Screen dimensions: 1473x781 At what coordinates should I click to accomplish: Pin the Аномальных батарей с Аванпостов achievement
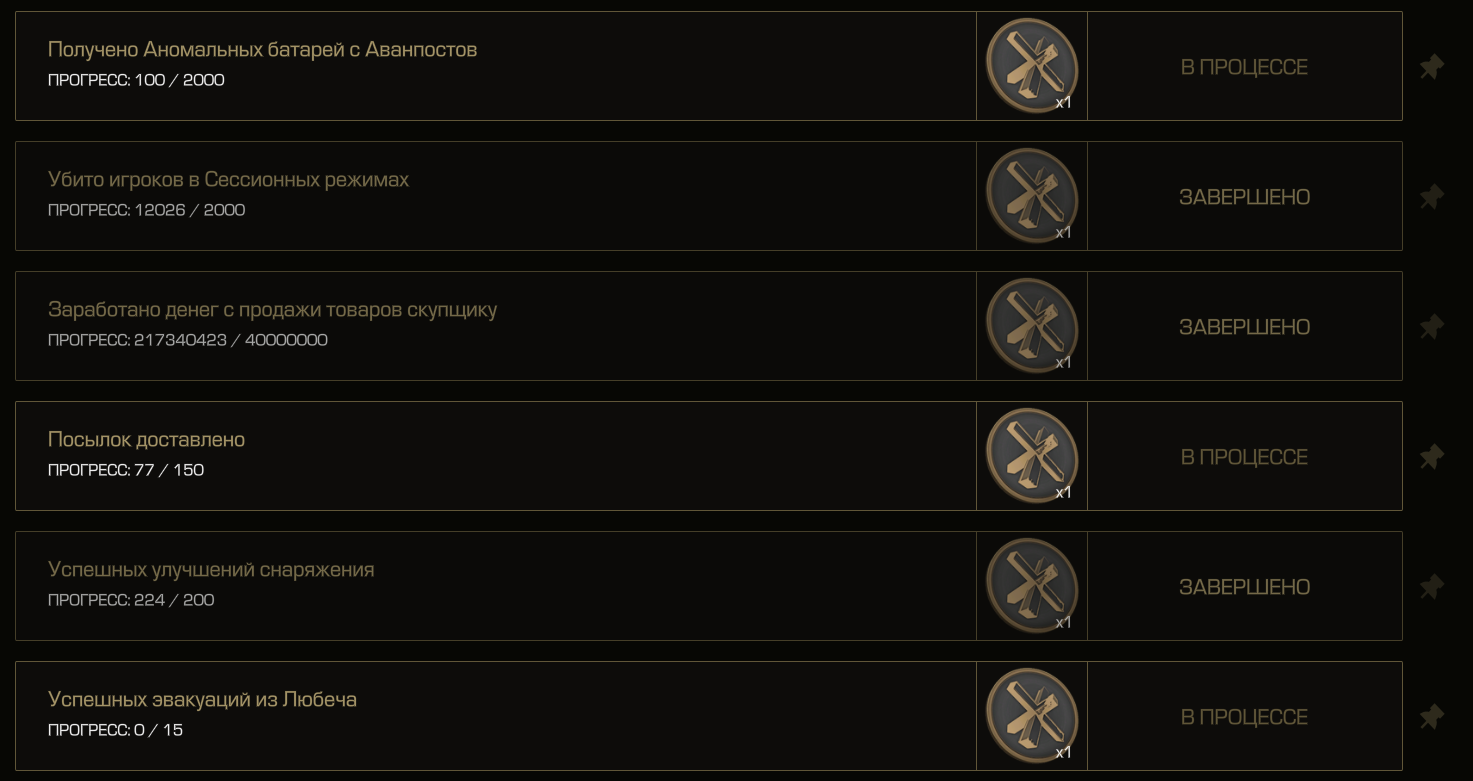(1432, 67)
